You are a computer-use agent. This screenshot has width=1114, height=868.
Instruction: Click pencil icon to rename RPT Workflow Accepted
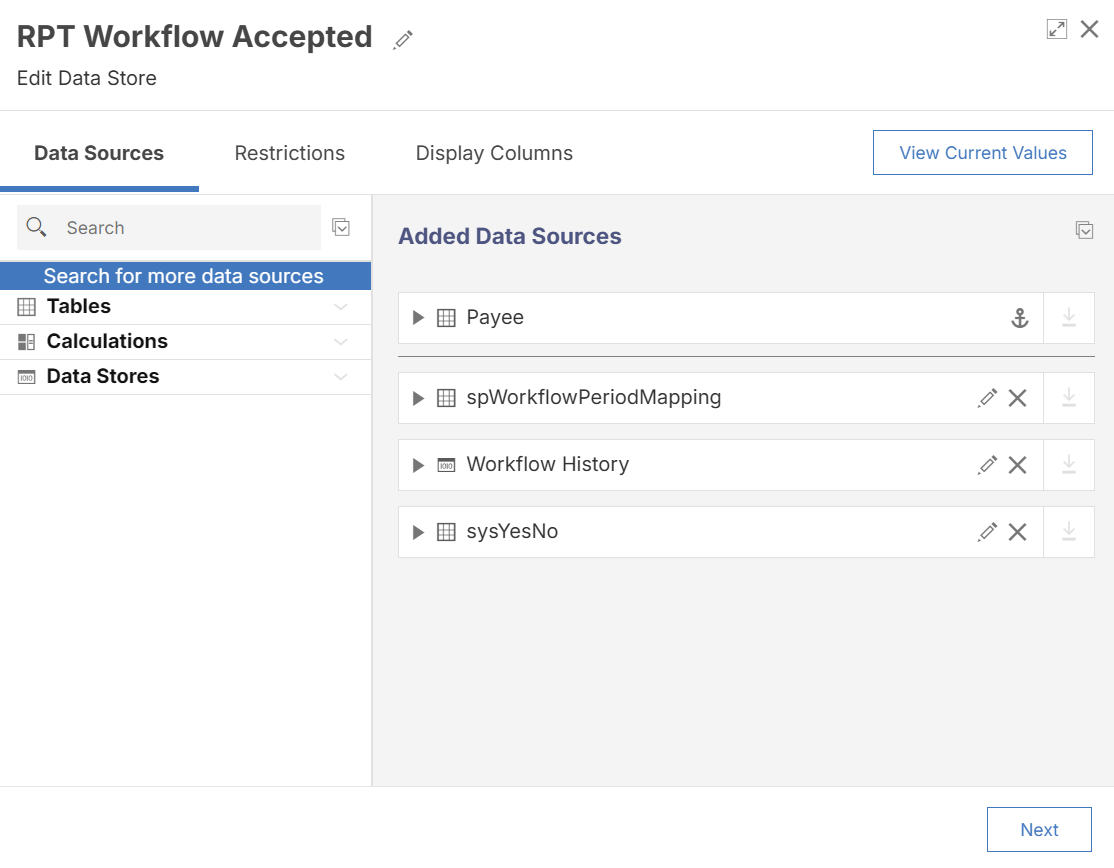(403, 40)
